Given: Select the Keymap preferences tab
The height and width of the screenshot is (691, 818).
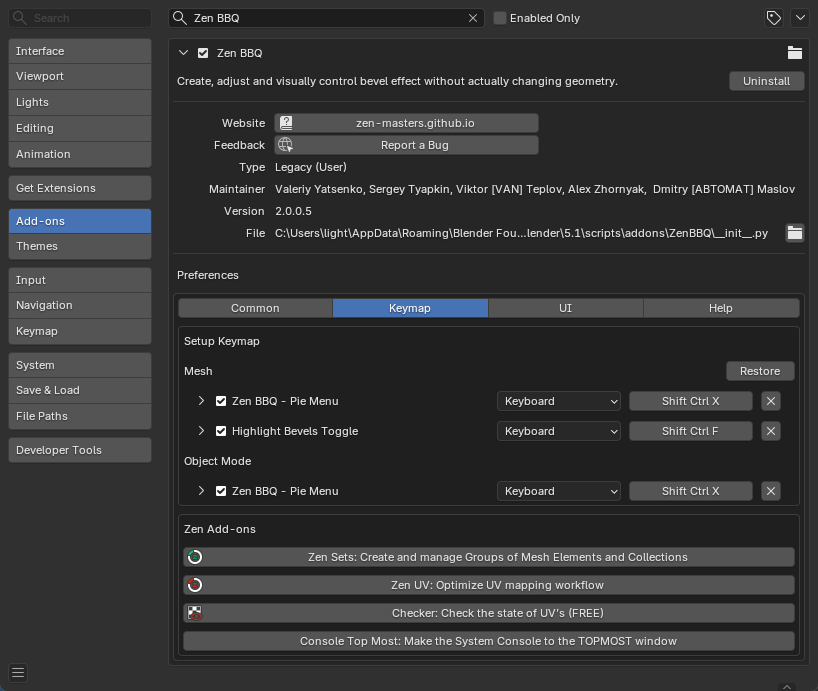Looking at the screenshot, I should coord(410,308).
